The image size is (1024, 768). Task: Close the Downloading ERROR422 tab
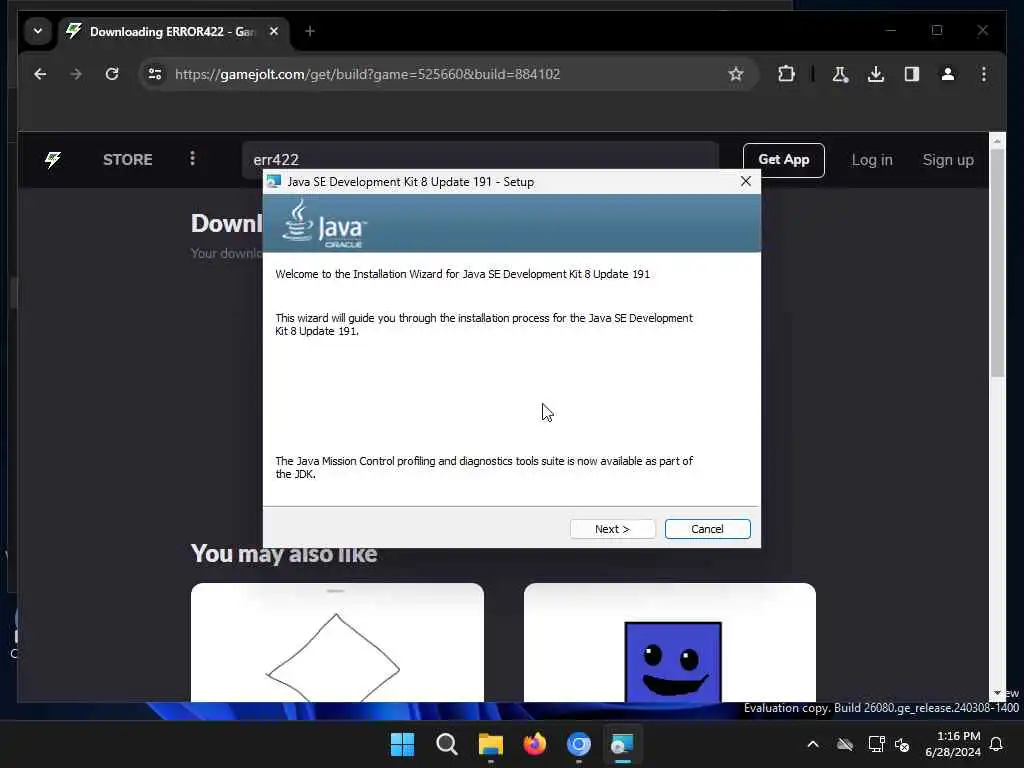pos(274,31)
